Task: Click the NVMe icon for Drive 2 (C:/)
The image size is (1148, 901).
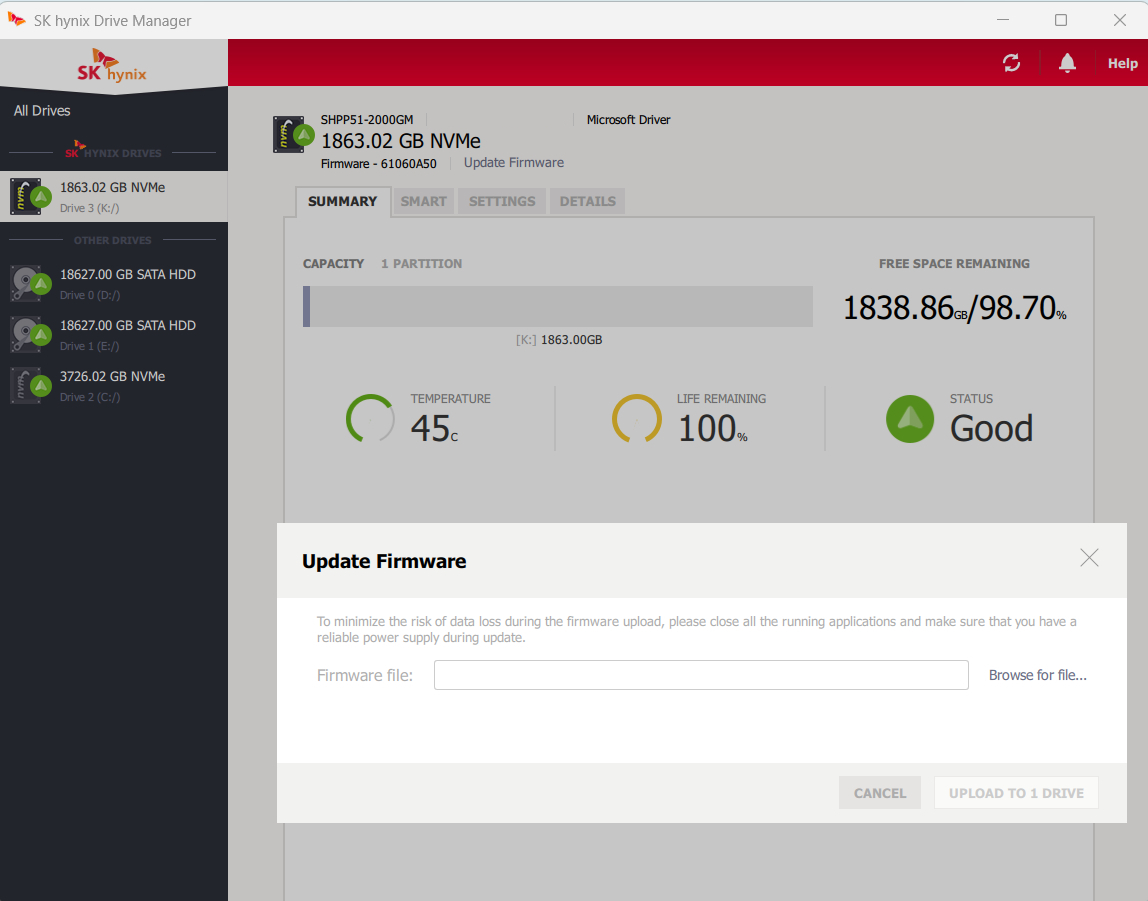Action: click(x=30, y=386)
